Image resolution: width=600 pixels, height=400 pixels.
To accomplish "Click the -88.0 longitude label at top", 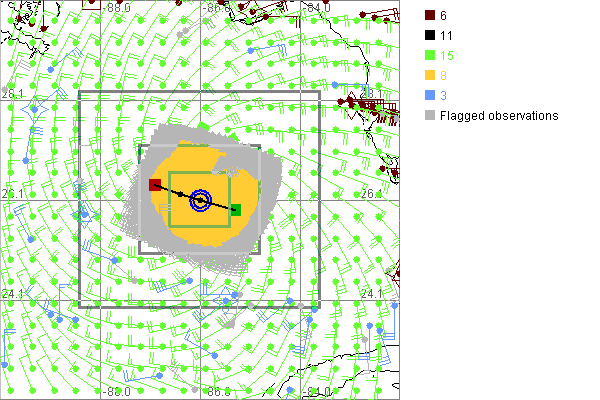I will pyautogui.click(x=118, y=7).
